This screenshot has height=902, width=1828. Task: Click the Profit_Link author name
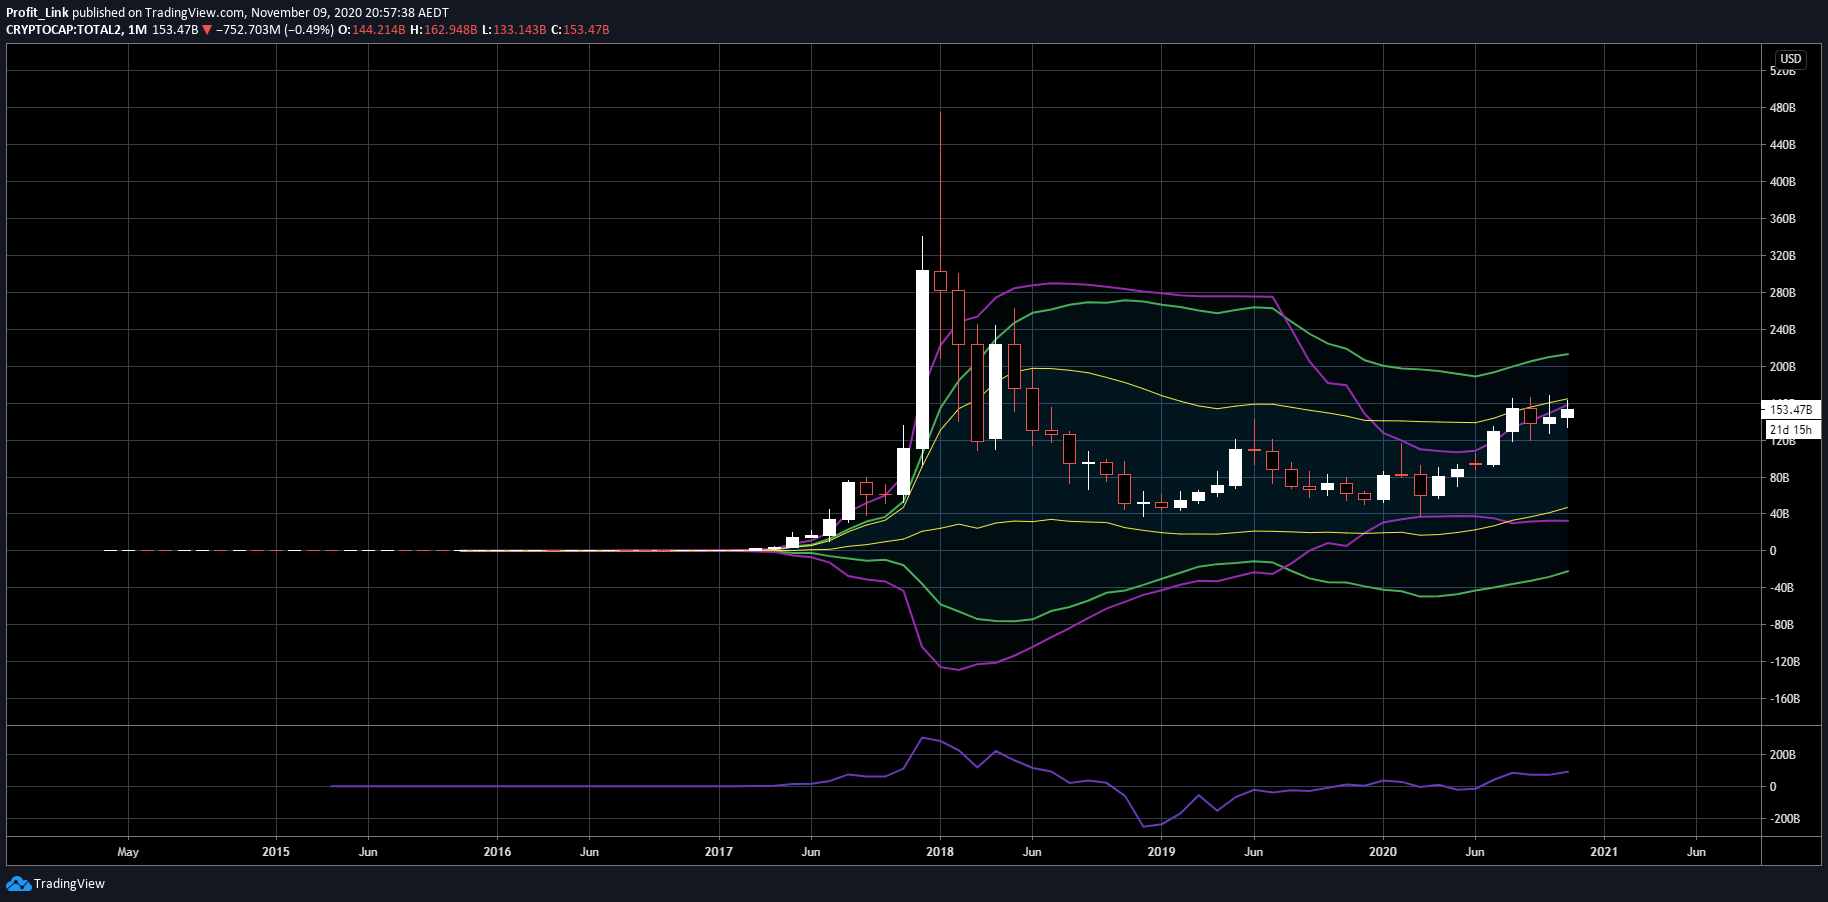tap(37, 13)
